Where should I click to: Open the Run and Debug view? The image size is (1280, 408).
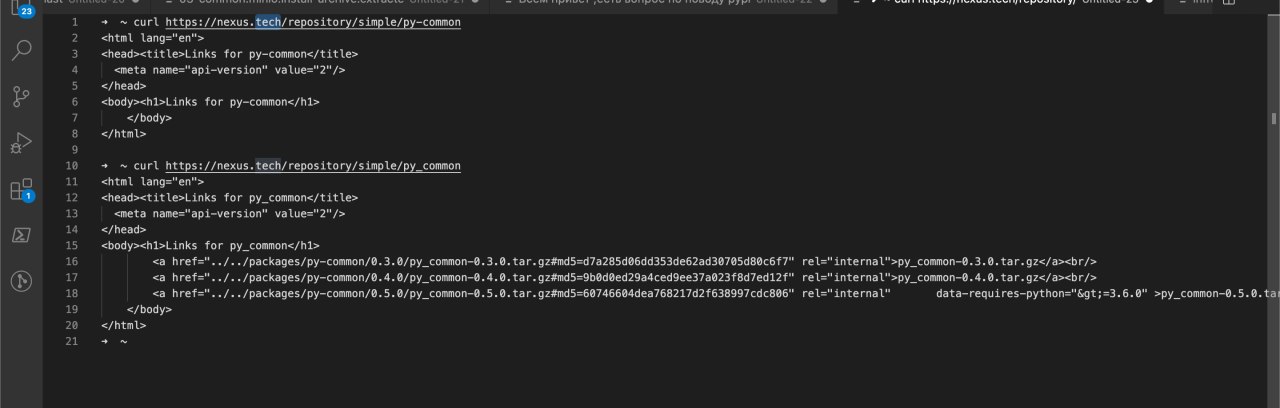[21, 143]
